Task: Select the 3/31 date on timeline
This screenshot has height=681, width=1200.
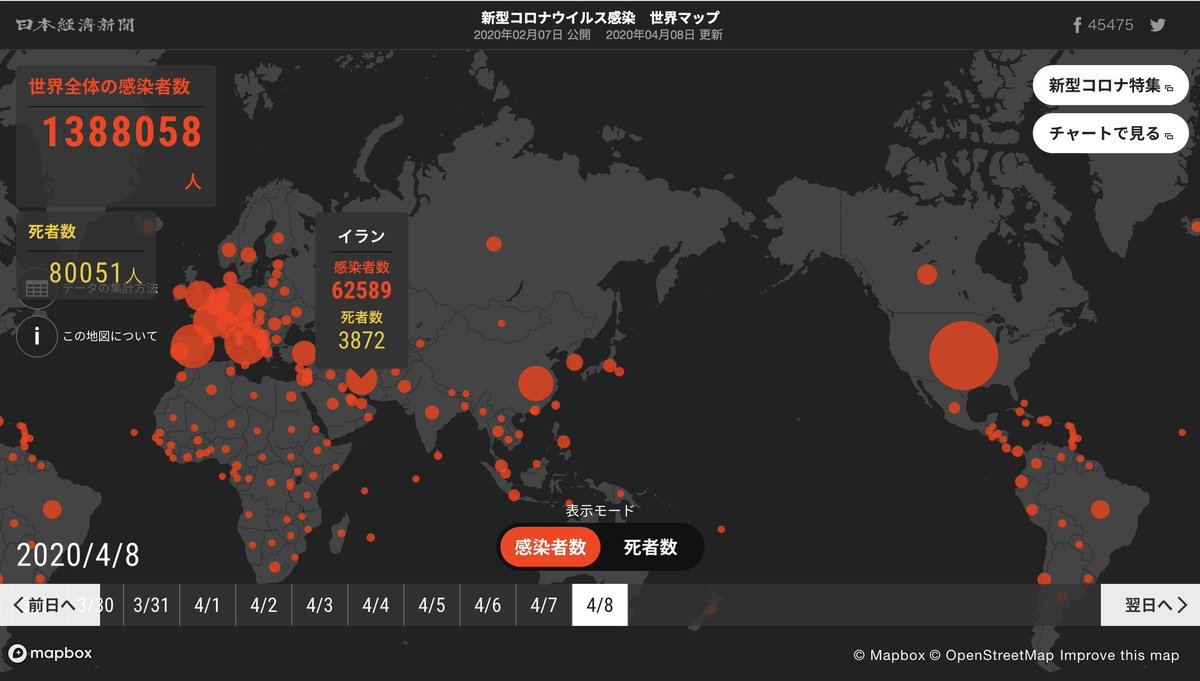Action: click(152, 605)
